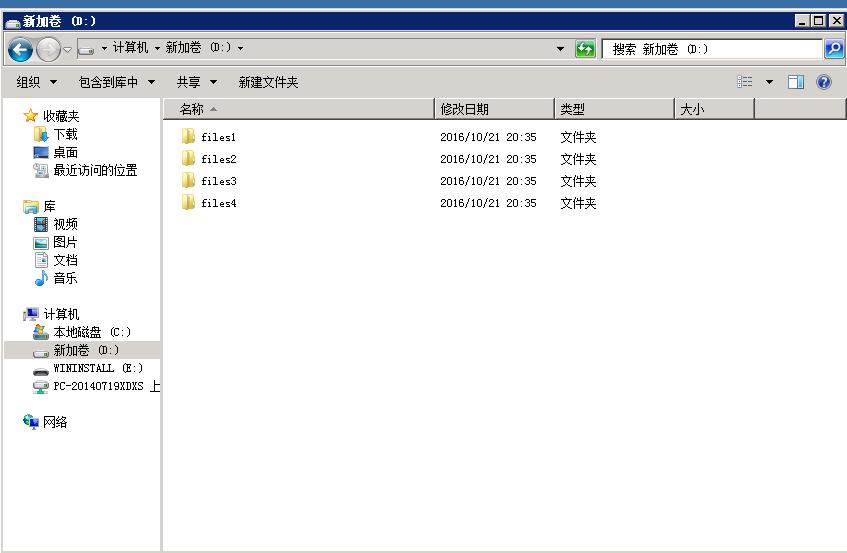Click 新建文件夹 button
The height and width of the screenshot is (553, 847).
click(x=268, y=82)
